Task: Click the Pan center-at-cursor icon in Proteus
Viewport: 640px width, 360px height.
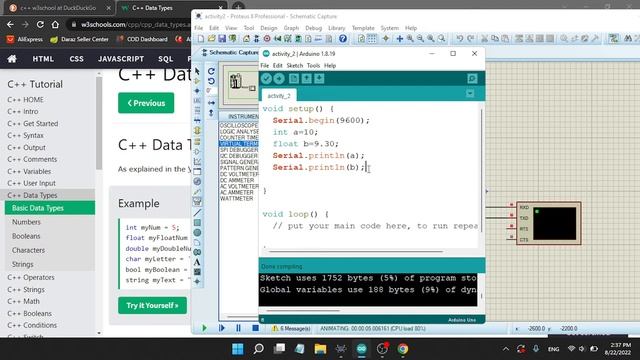Action: click(x=400, y=38)
